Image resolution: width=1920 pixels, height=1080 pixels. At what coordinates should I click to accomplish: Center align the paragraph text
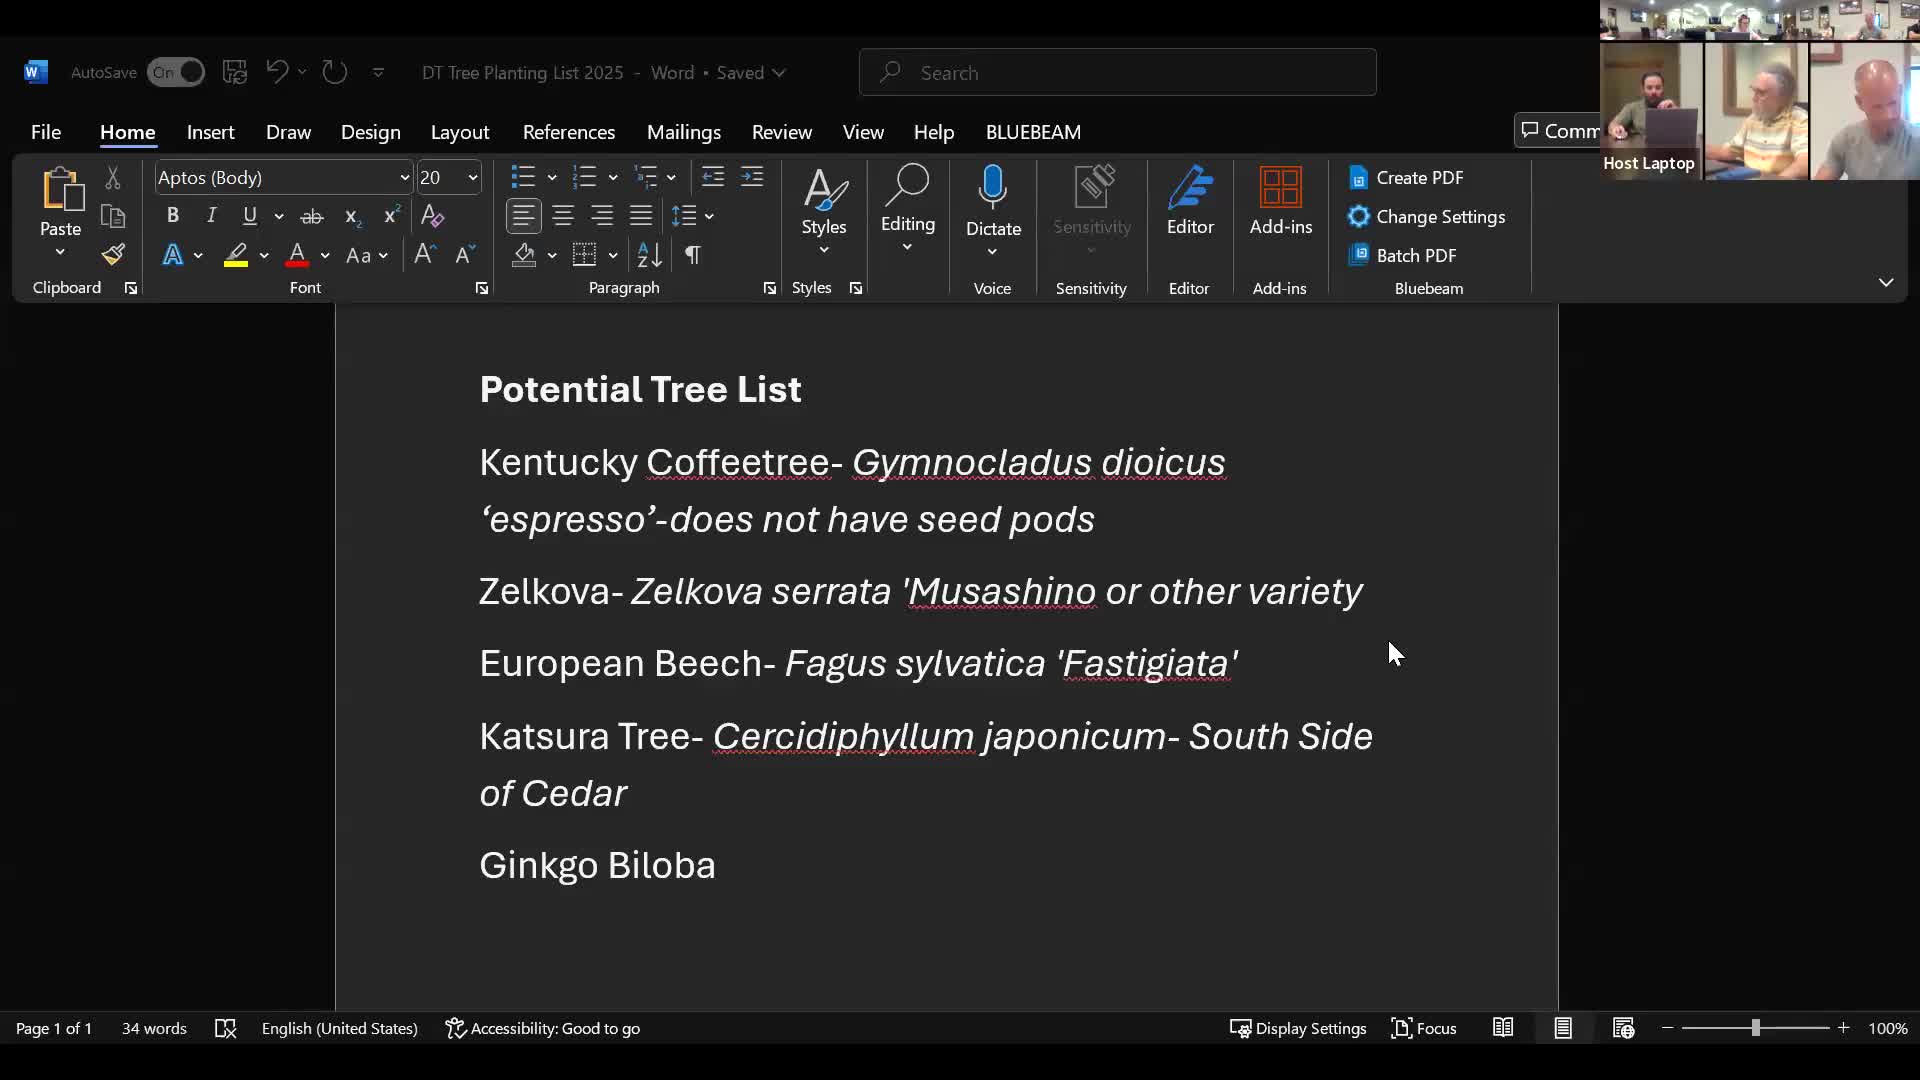coord(563,216)
